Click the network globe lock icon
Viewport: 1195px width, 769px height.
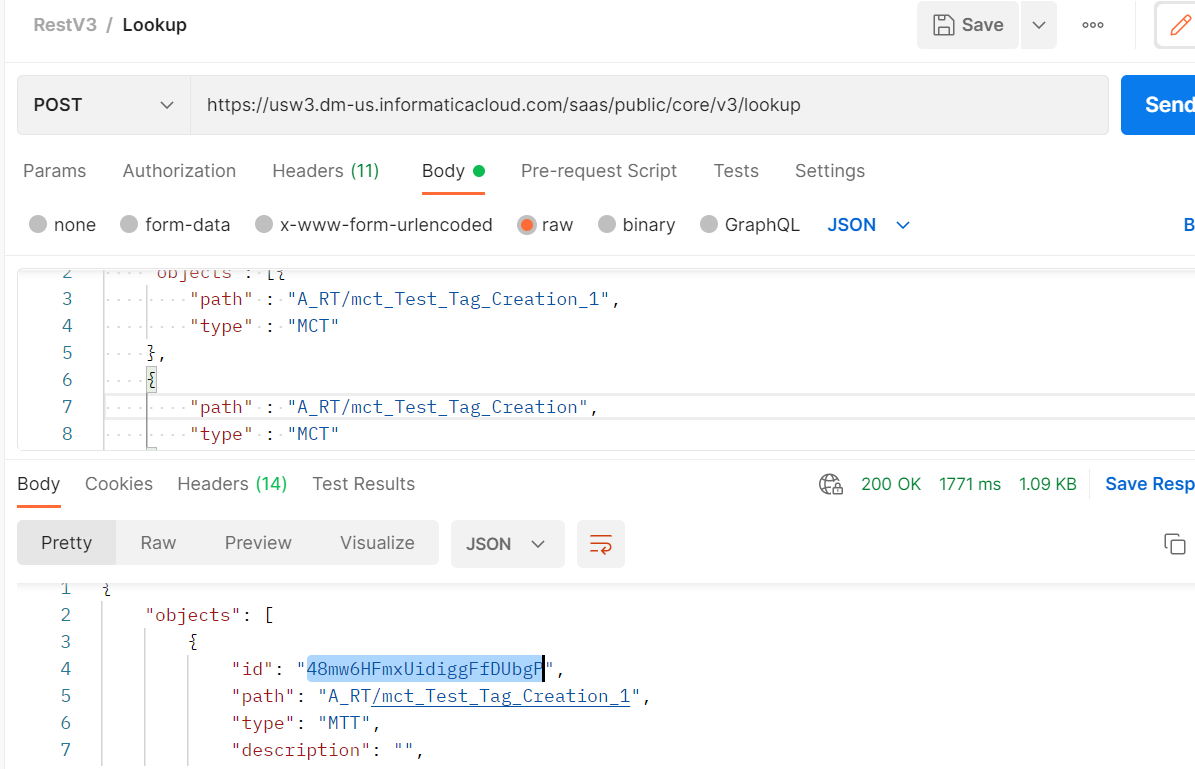tap(831, 484)
